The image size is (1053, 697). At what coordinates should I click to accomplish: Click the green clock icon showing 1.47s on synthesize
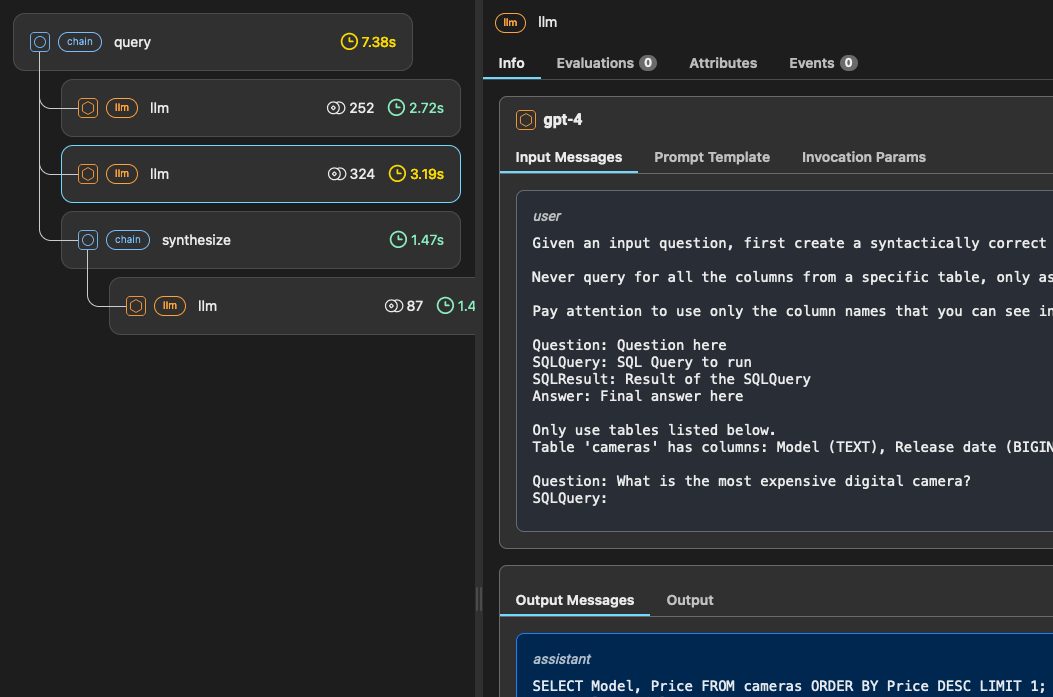tap(399, 240)
